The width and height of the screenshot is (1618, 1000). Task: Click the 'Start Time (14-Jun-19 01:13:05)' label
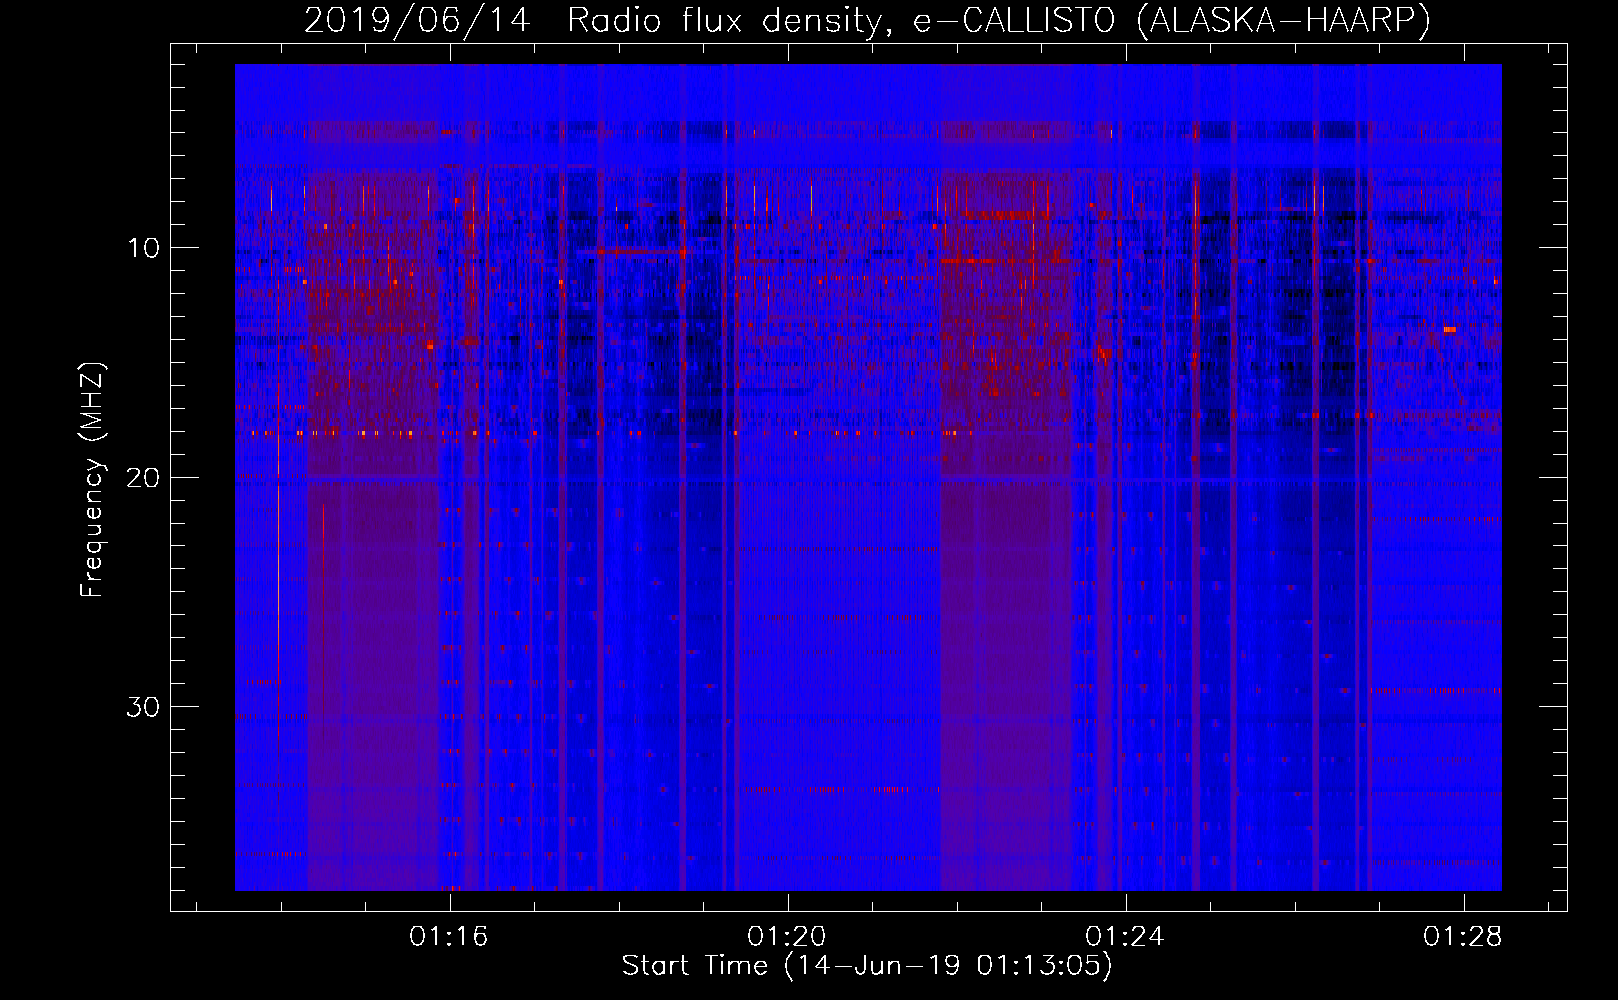(867, 966)
